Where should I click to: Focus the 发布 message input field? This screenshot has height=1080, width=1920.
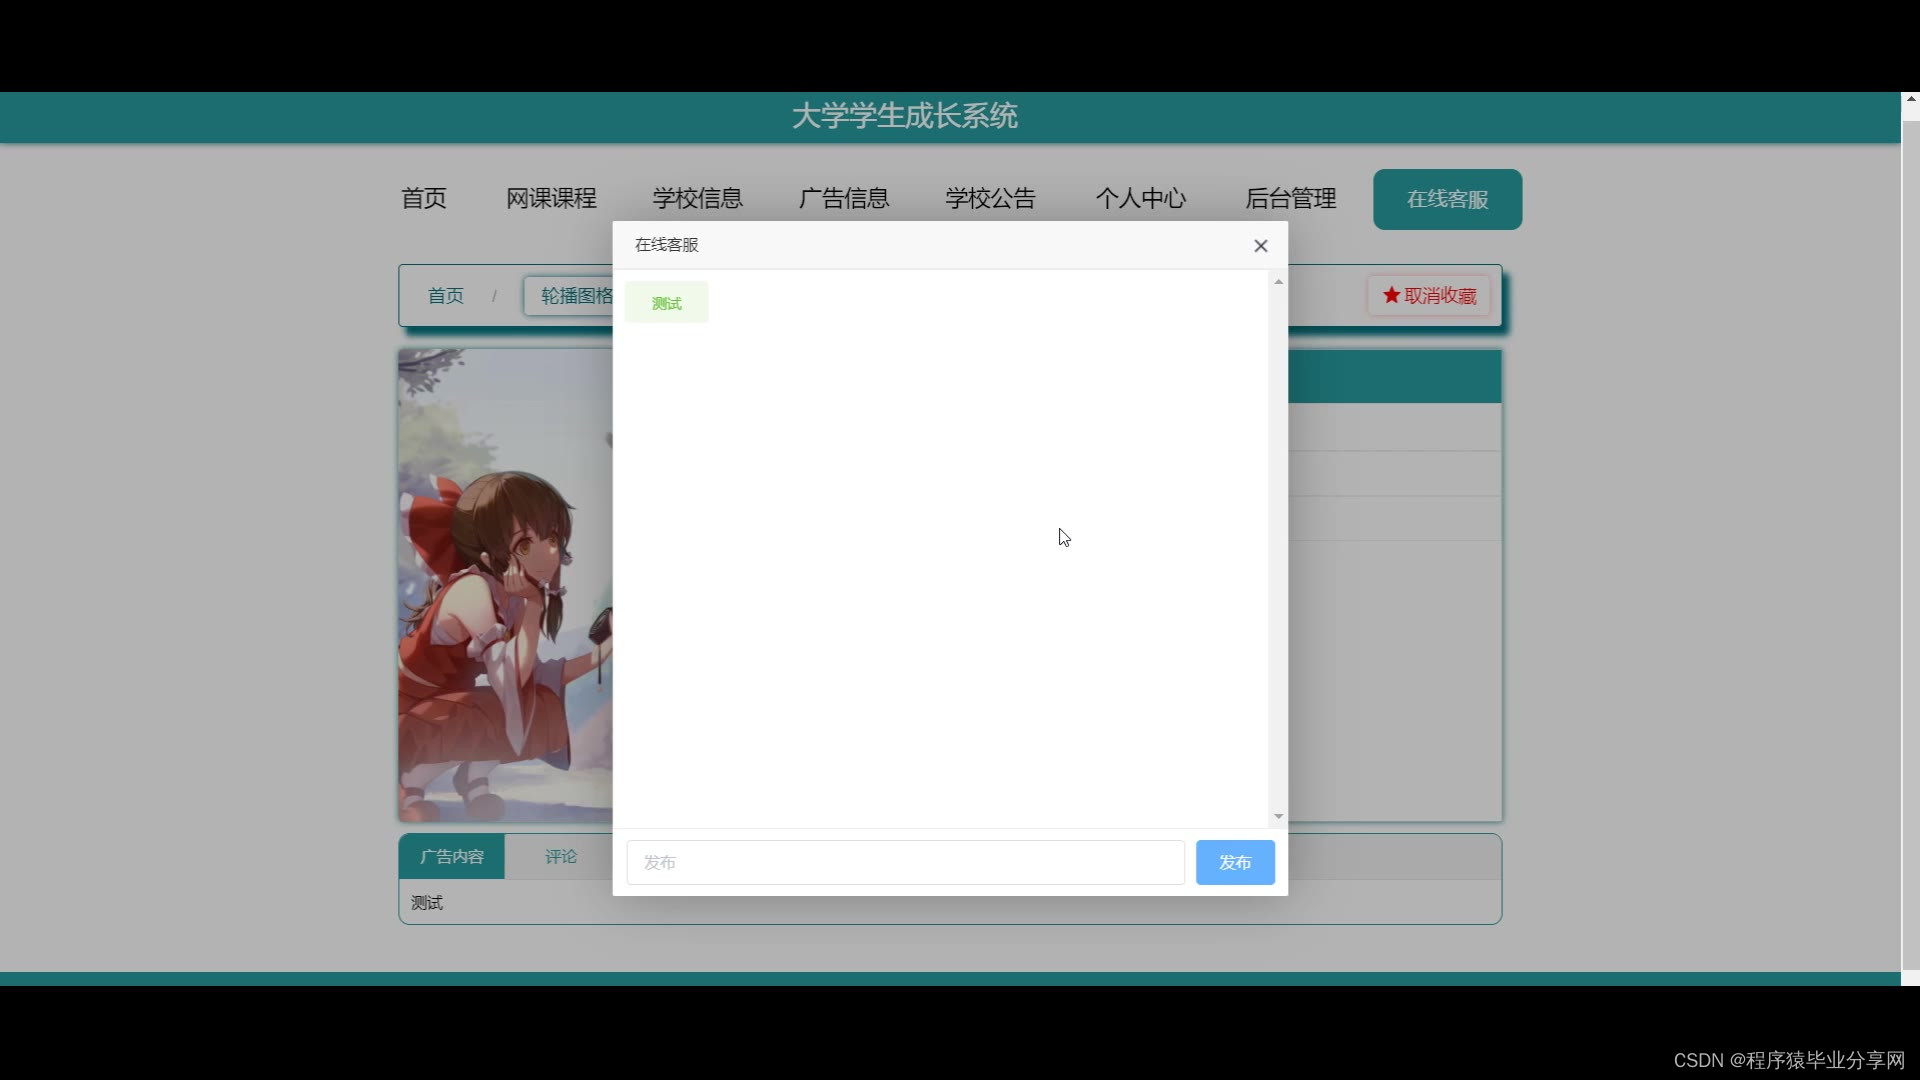click(x=905, y=862)
